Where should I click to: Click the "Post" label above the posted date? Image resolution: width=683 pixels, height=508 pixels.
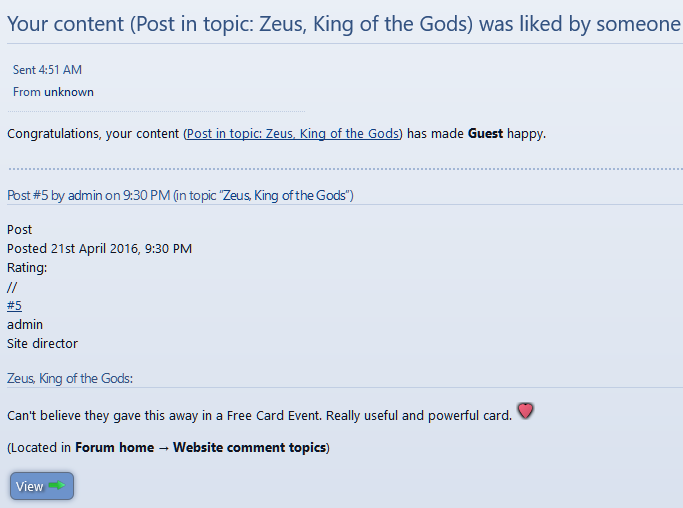click(x=19, y=229)
